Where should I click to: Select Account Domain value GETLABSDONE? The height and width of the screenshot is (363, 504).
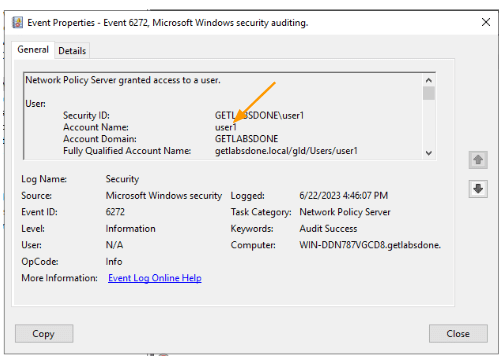(x=246, y=139)
